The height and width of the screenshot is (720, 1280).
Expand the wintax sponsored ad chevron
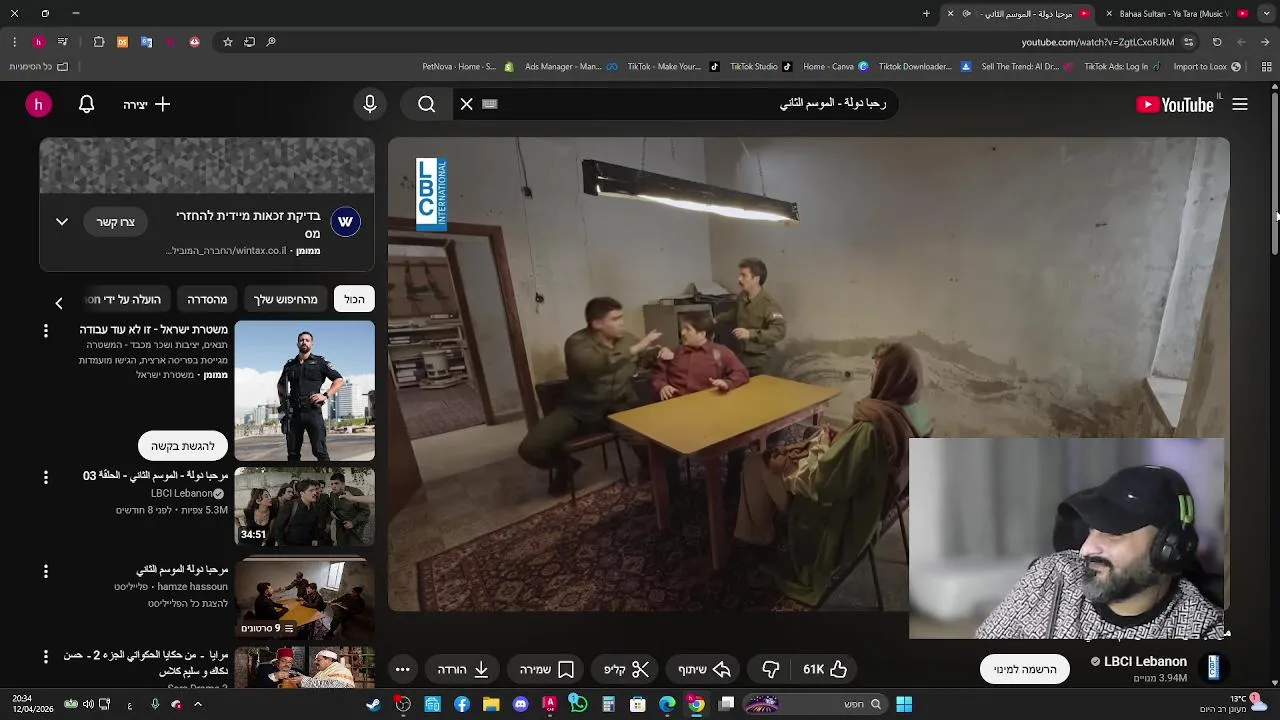point(62,222)
